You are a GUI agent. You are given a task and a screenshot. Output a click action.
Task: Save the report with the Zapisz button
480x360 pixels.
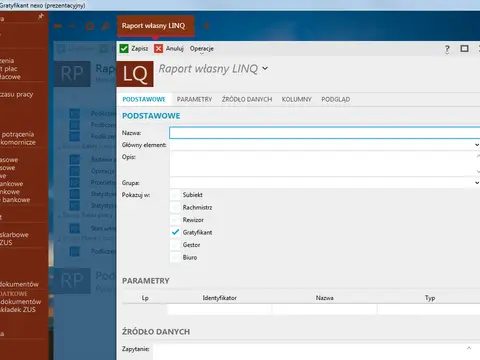click(134, 49)
